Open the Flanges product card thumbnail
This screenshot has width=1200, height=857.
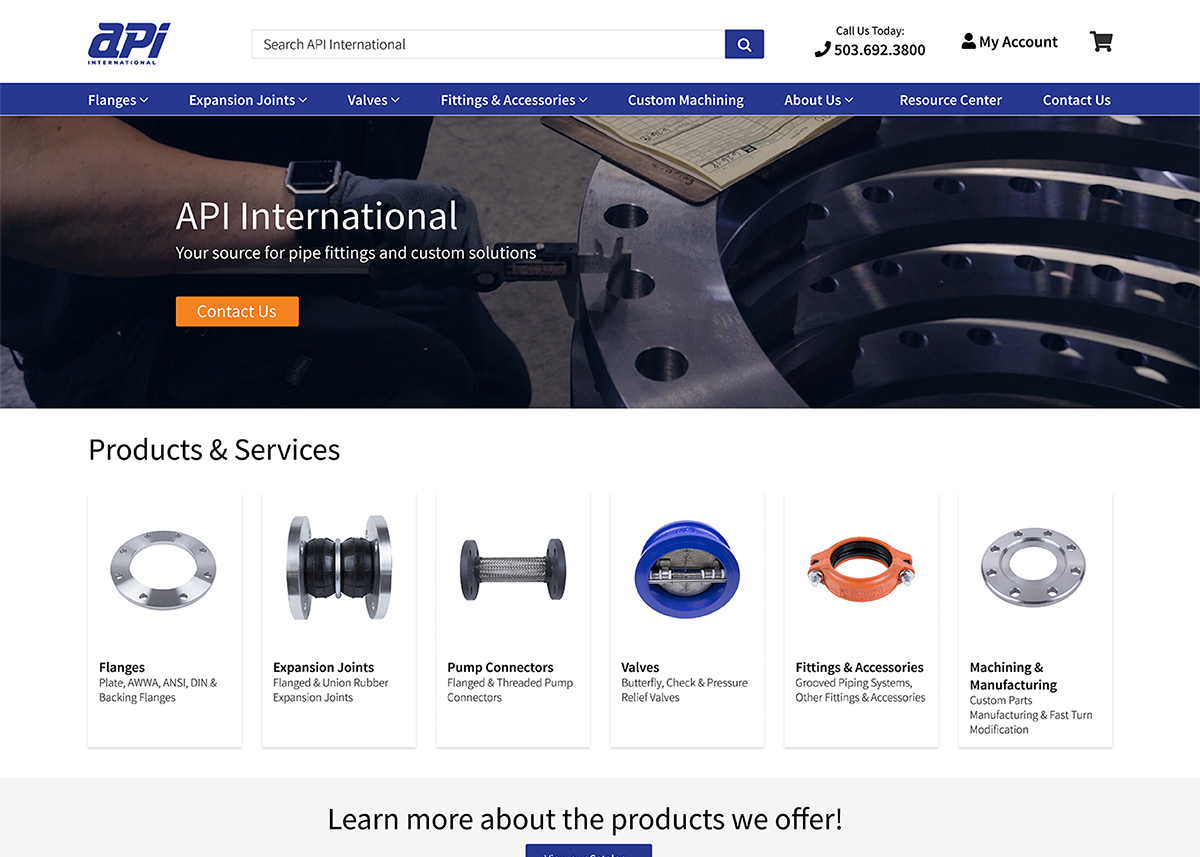click(x=164, y=569)
